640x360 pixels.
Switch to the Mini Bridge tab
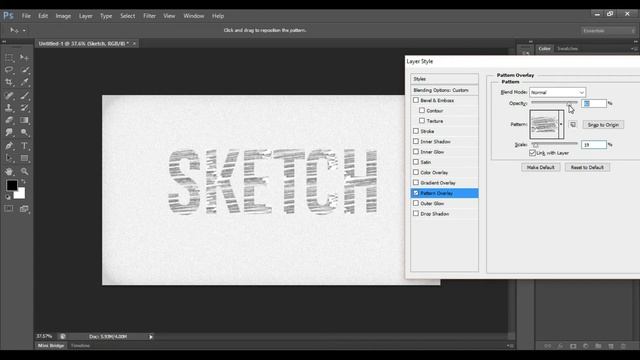pyautogui.click(x=51, y=346)
